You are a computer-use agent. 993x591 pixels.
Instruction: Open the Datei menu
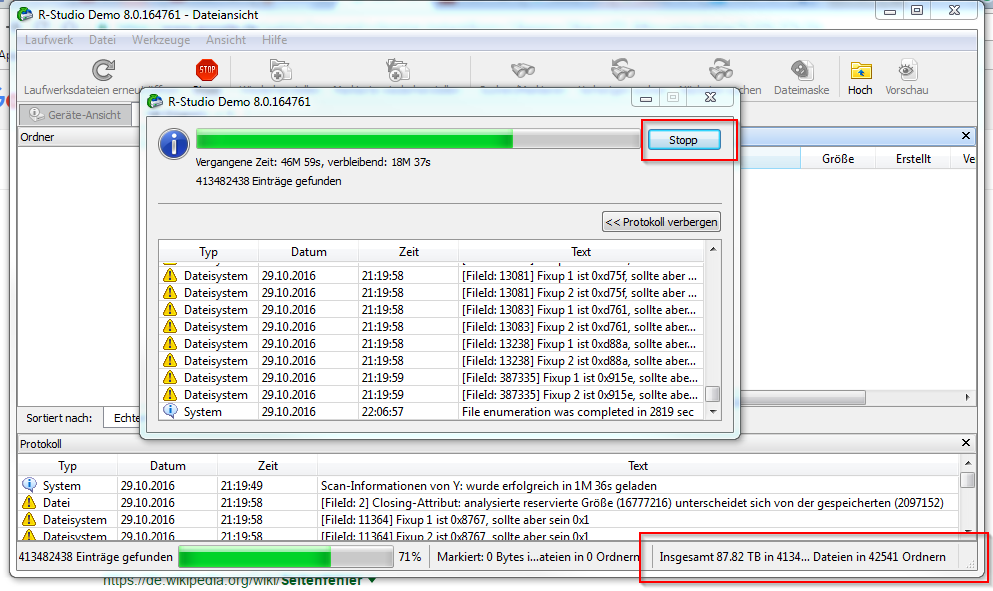[102, 40]
